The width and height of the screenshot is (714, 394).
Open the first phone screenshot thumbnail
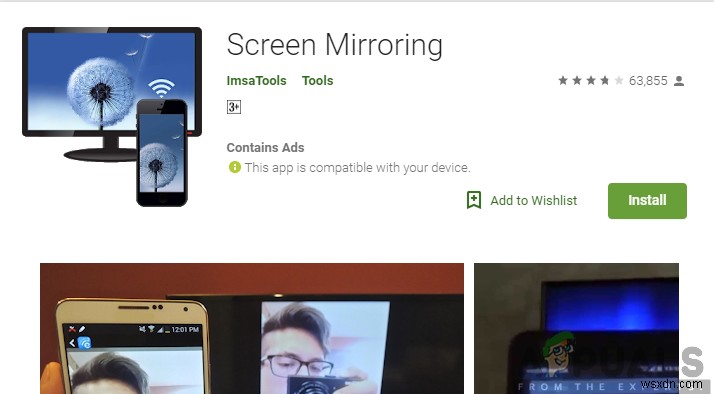[252, 328]
